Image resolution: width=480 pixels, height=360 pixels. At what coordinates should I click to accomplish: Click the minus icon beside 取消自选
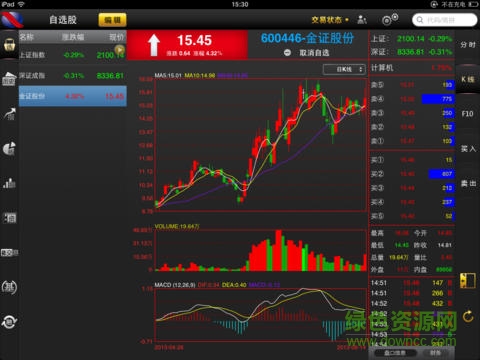(287, 53)
